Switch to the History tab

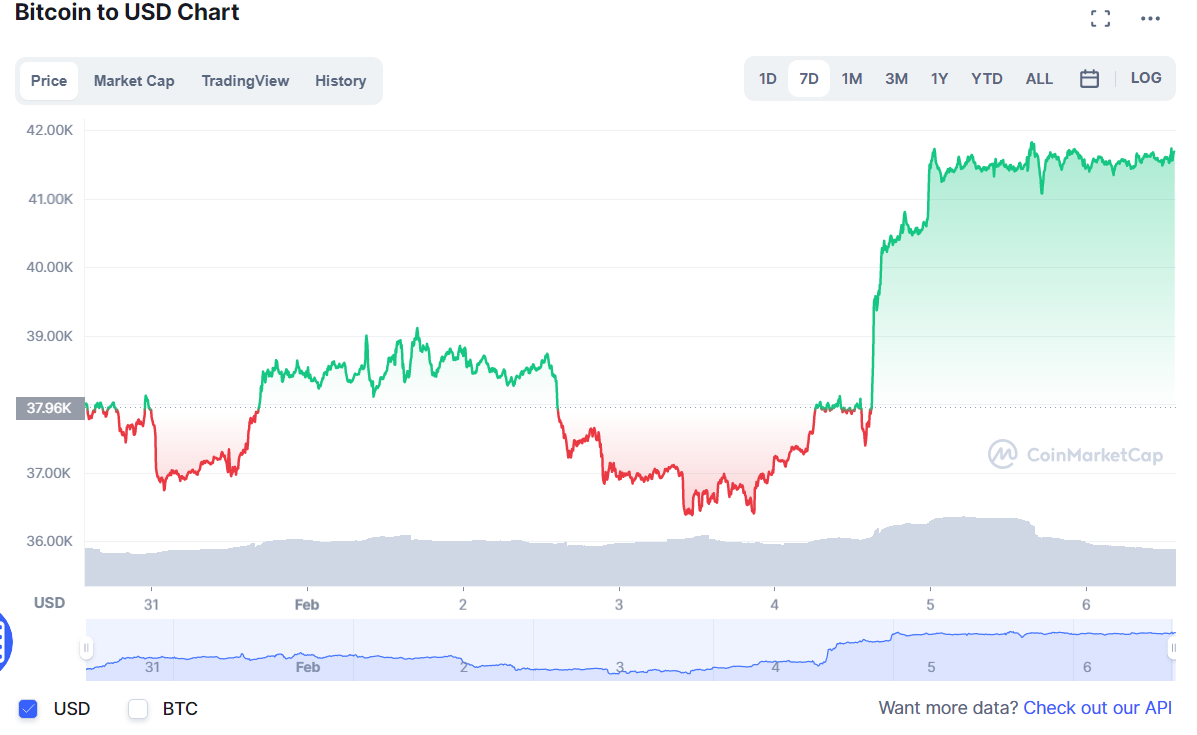340,80
